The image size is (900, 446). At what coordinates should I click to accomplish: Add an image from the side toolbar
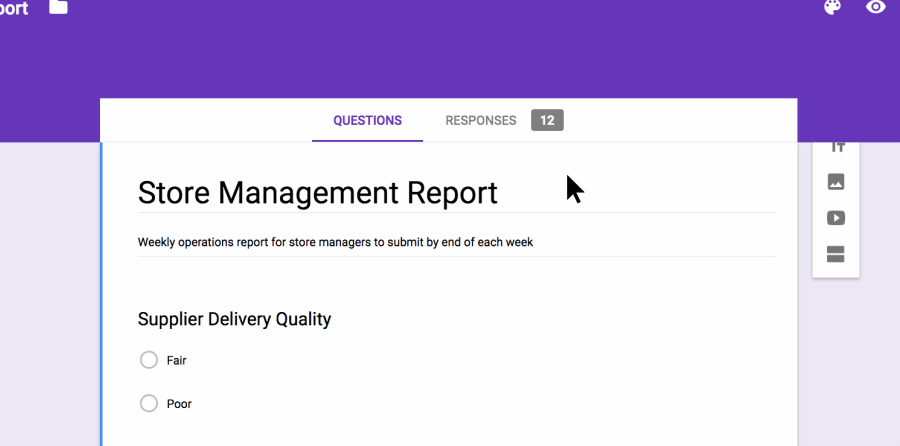tap(836, 182)
